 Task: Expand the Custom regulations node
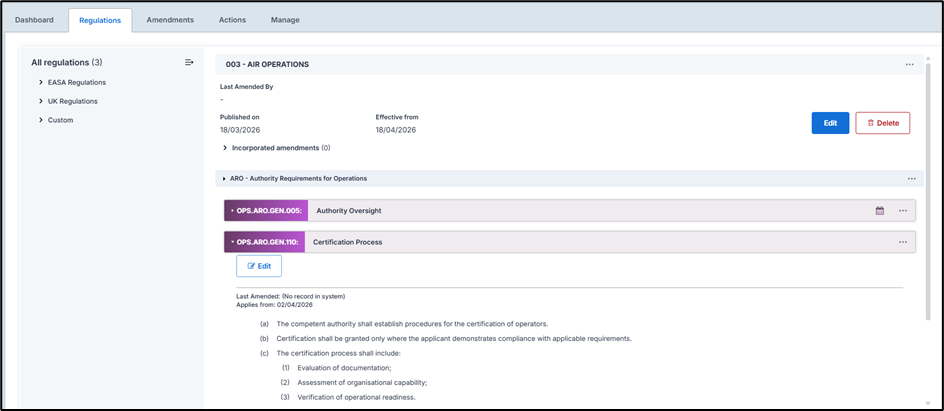coord(41,120)
